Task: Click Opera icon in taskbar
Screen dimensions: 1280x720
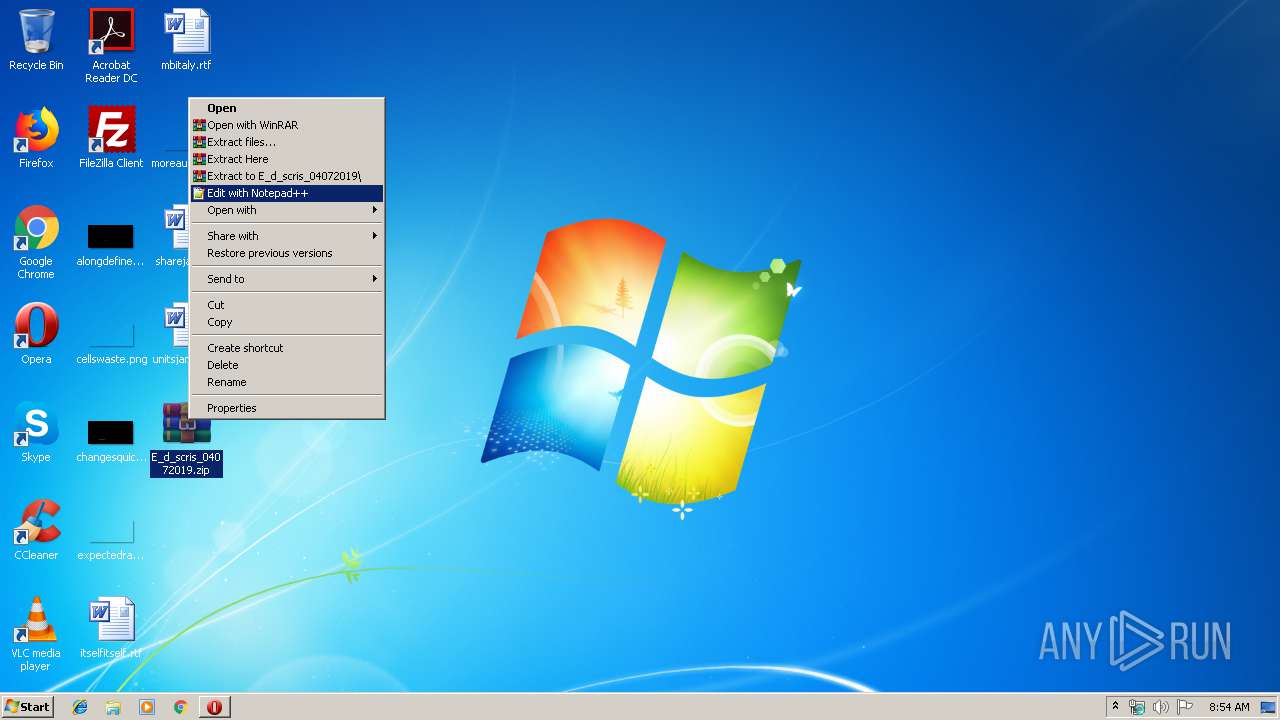Action: (214, 707)
